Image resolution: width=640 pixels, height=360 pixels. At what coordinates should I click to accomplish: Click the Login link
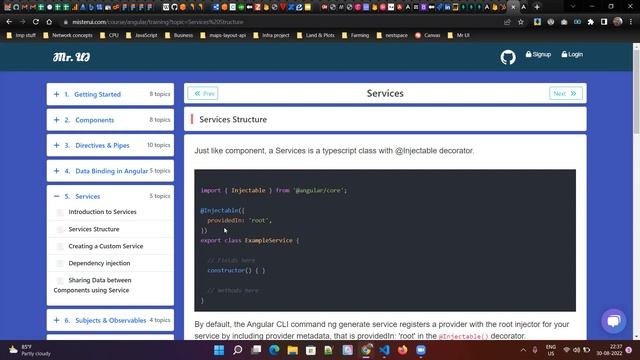click(x=572, y=54)
